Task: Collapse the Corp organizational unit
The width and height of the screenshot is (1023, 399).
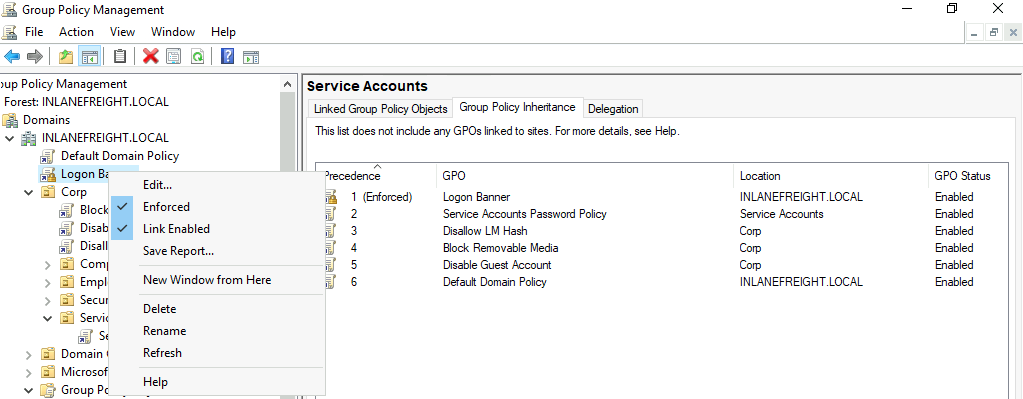Action: coord(29,192)
